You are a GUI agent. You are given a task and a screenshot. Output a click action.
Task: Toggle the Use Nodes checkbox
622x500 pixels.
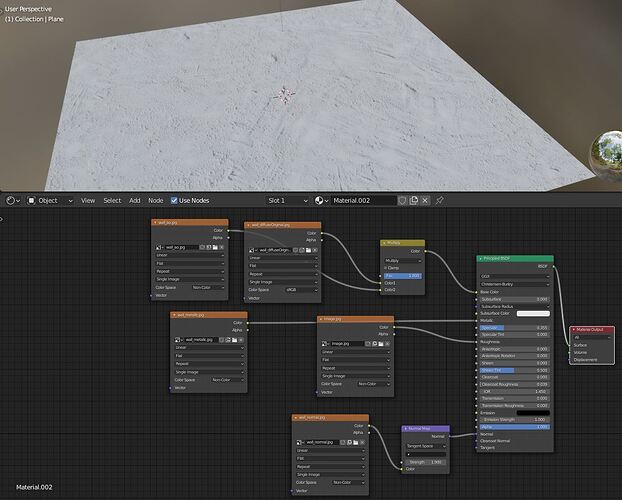tap(174, 200)
